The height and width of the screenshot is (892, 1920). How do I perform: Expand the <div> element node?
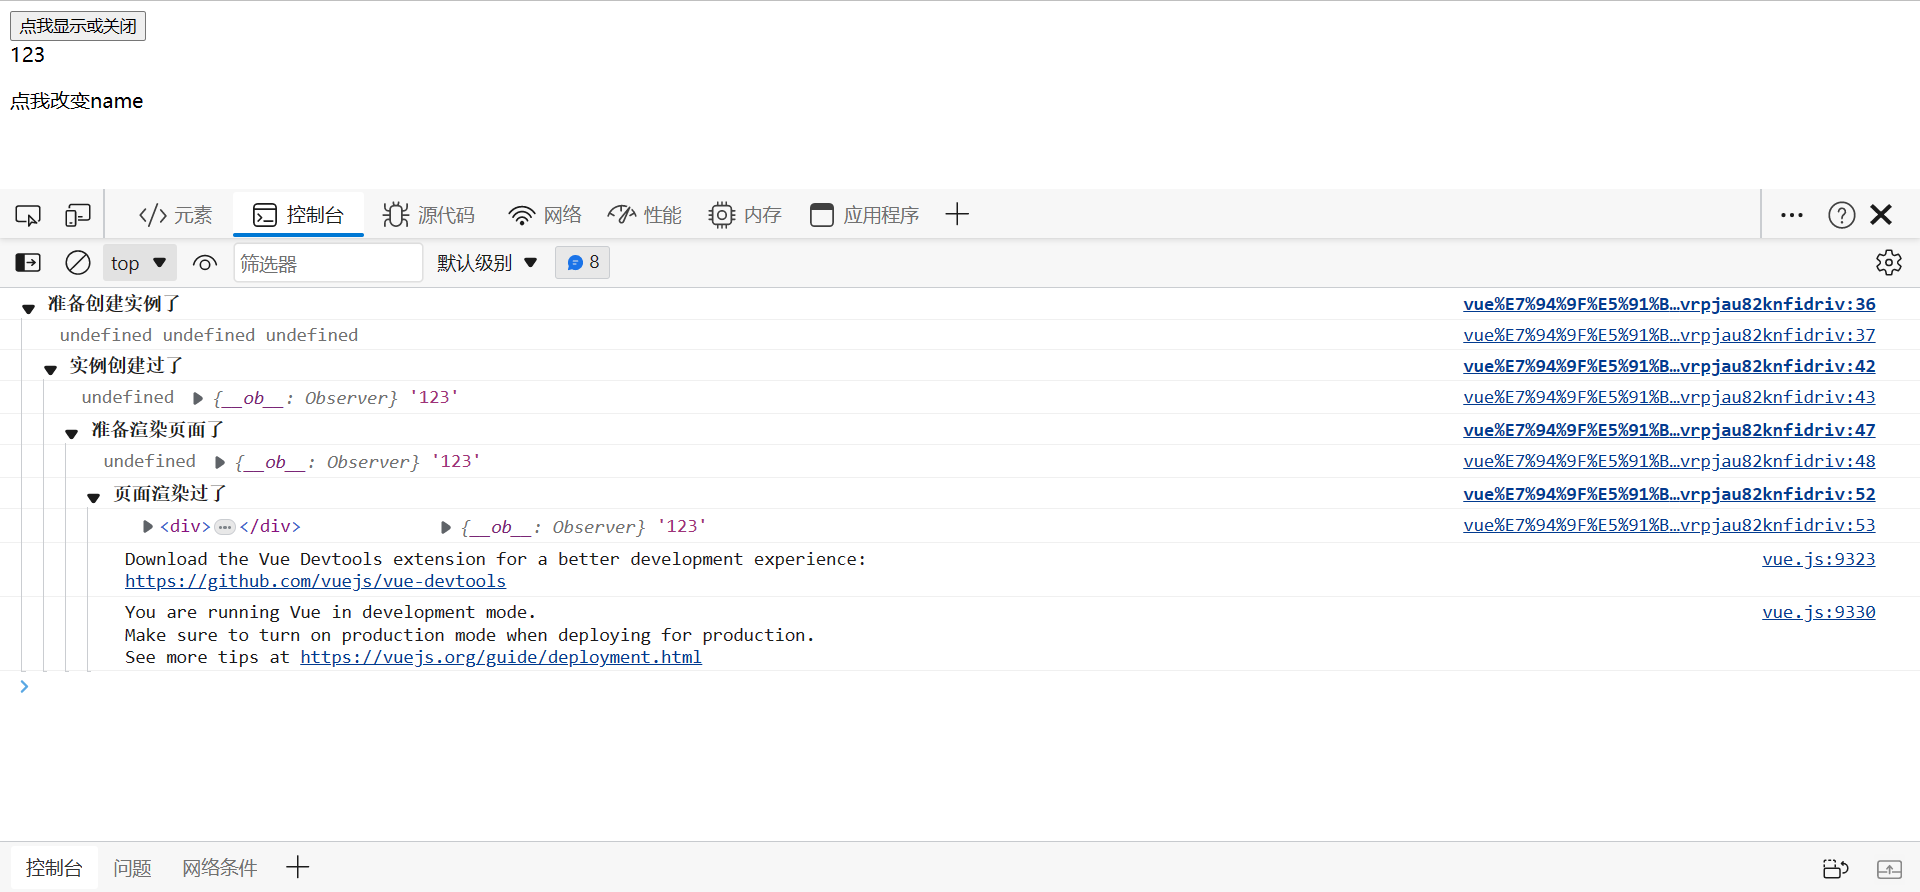(148, 526)
